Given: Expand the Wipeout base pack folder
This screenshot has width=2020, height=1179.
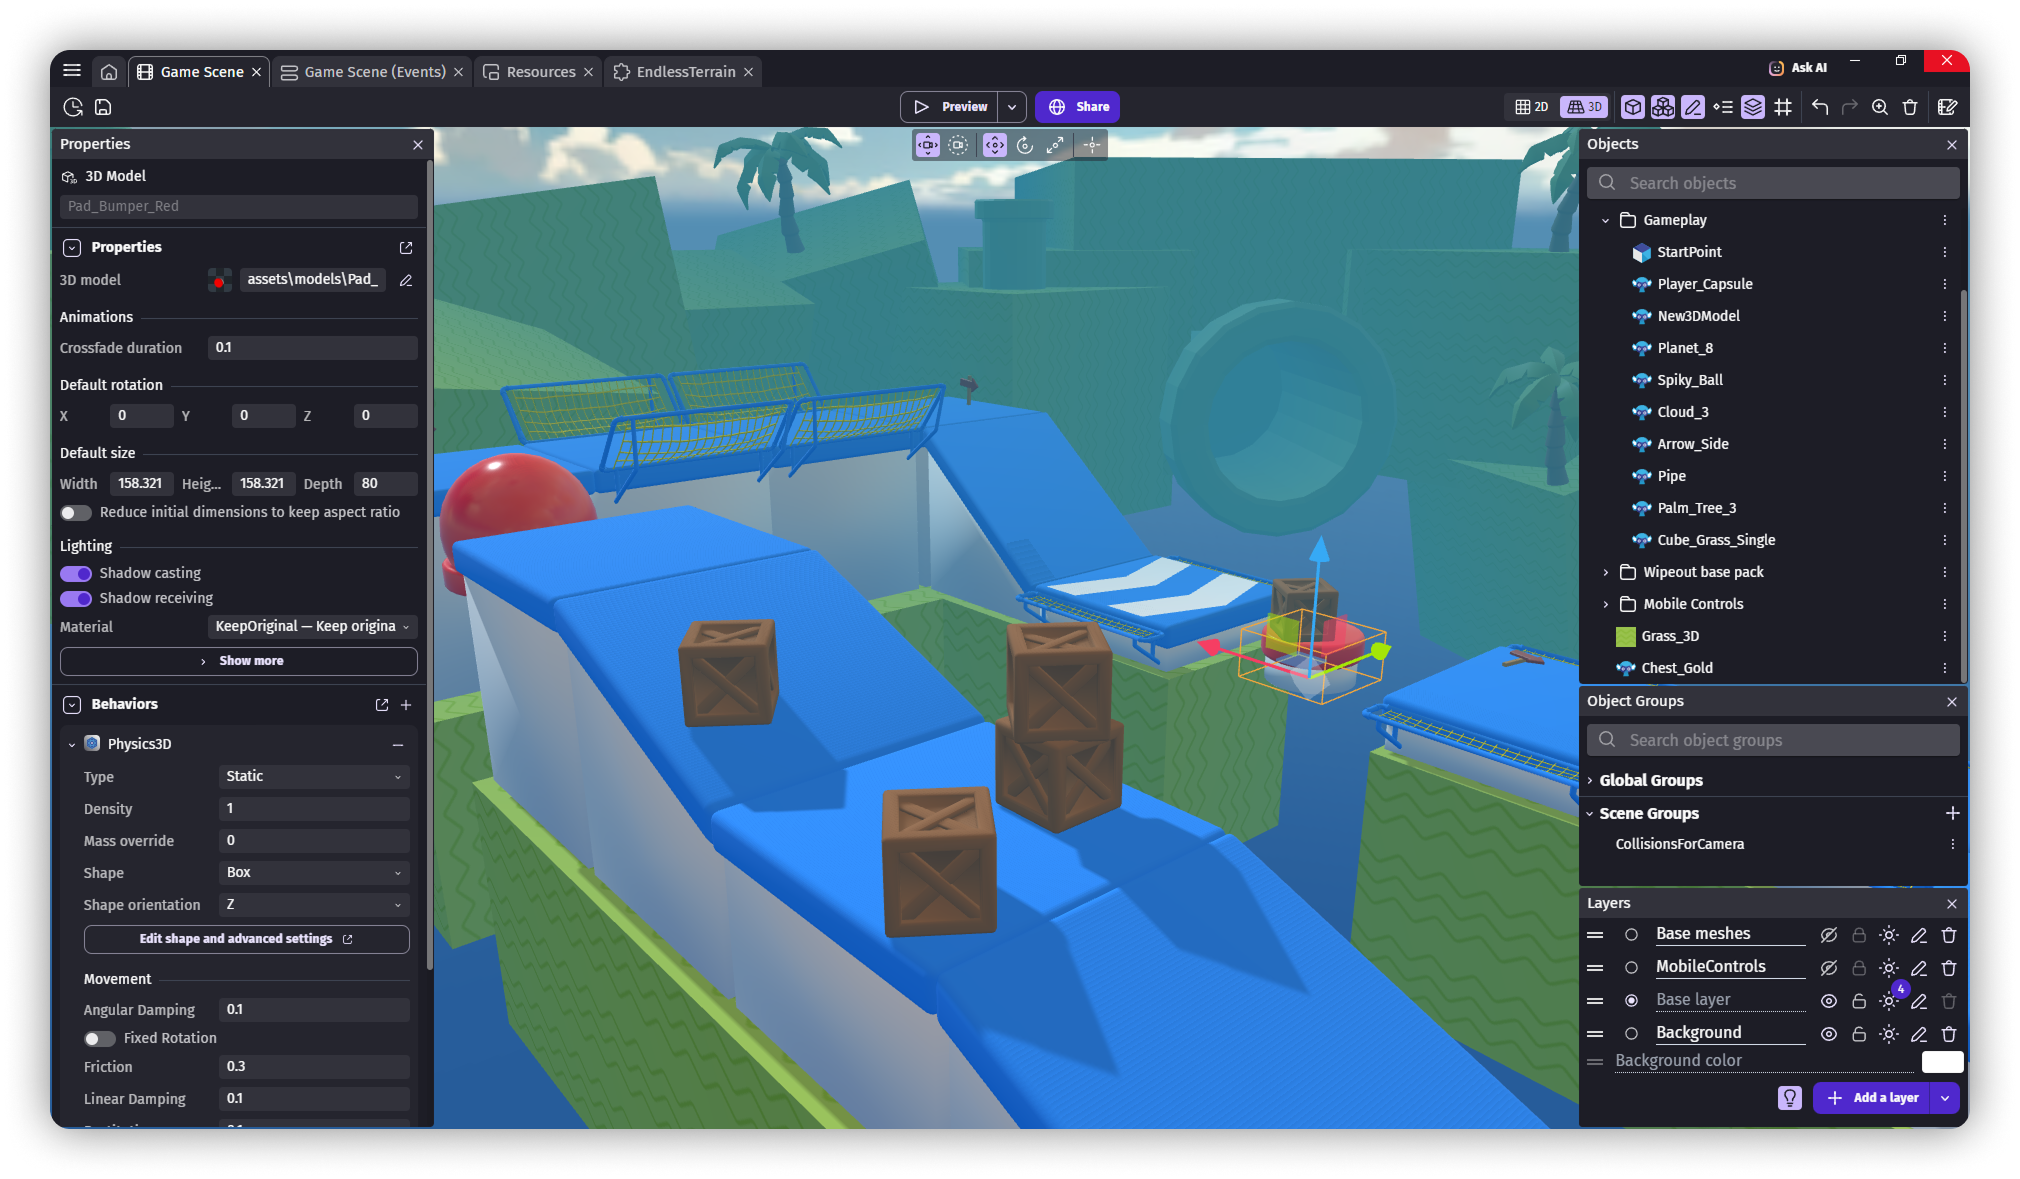Looking at the screenshot, I should [x=1606, y=572].
